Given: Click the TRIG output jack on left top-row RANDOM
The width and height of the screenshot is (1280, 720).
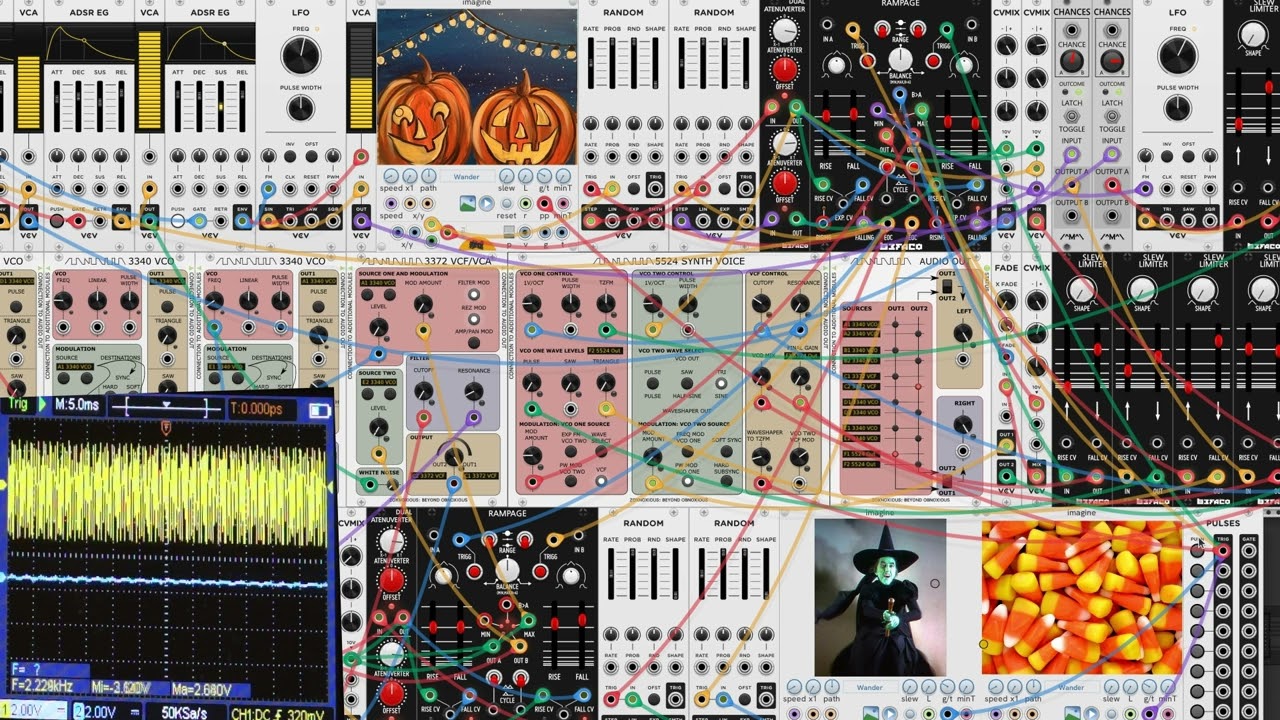Looking at the screenshot, I should (656, 189).
